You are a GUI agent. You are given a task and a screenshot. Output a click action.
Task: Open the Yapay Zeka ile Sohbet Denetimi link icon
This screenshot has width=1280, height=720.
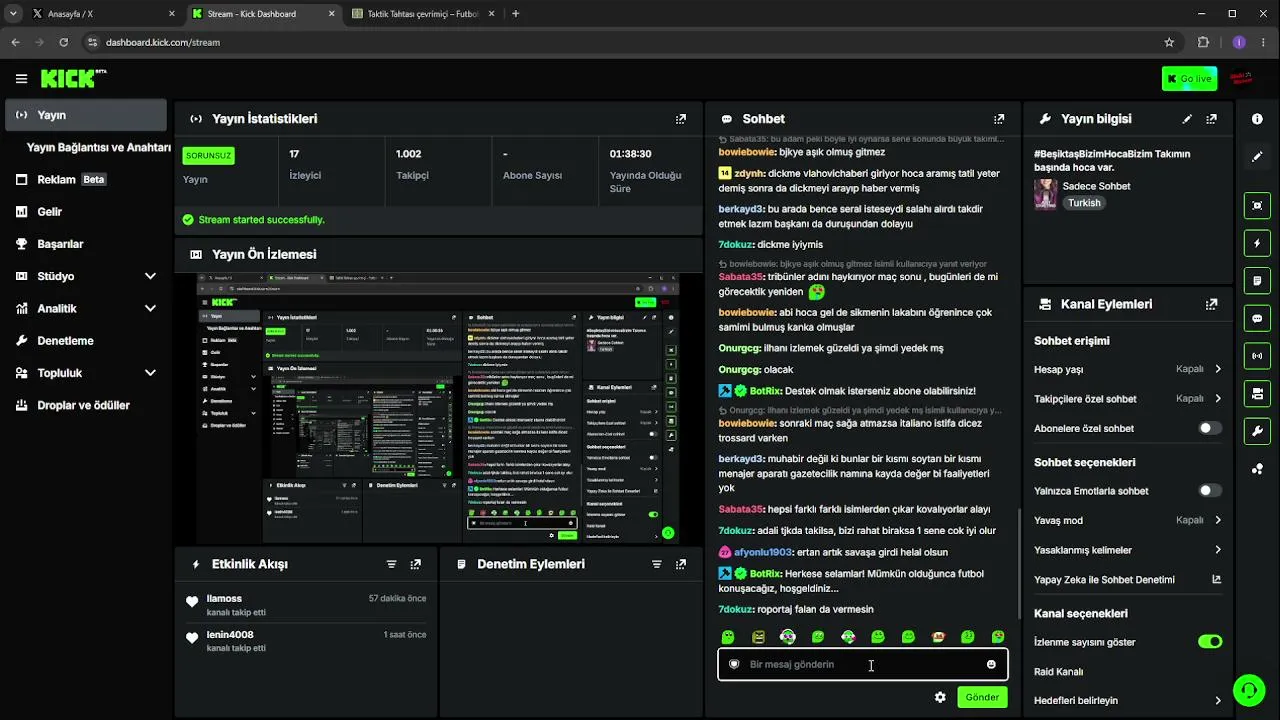click(1217, 579)
